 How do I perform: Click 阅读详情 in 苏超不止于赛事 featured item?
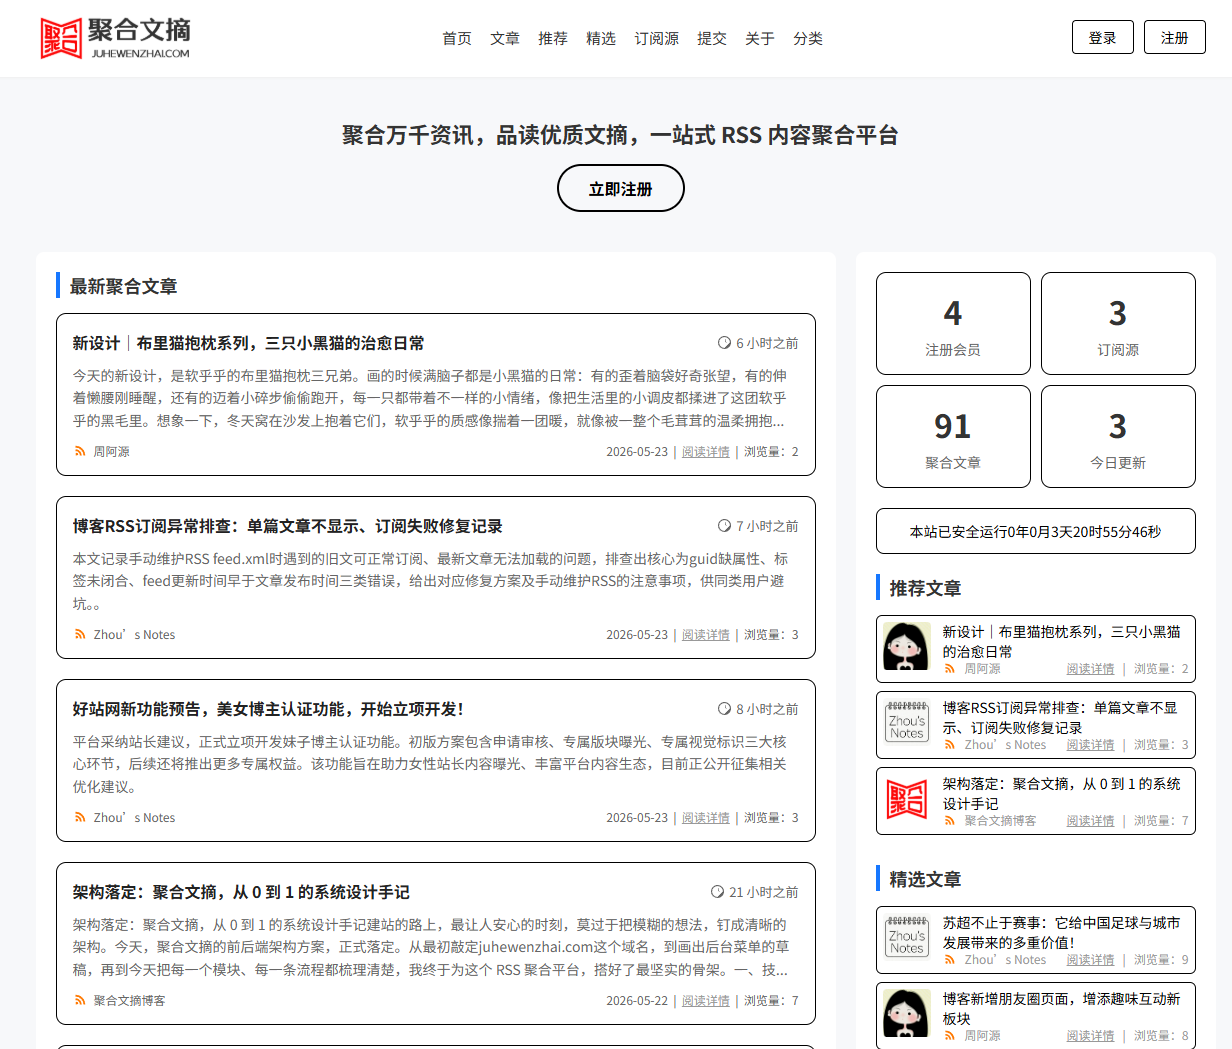click(x=1090, y=960)
